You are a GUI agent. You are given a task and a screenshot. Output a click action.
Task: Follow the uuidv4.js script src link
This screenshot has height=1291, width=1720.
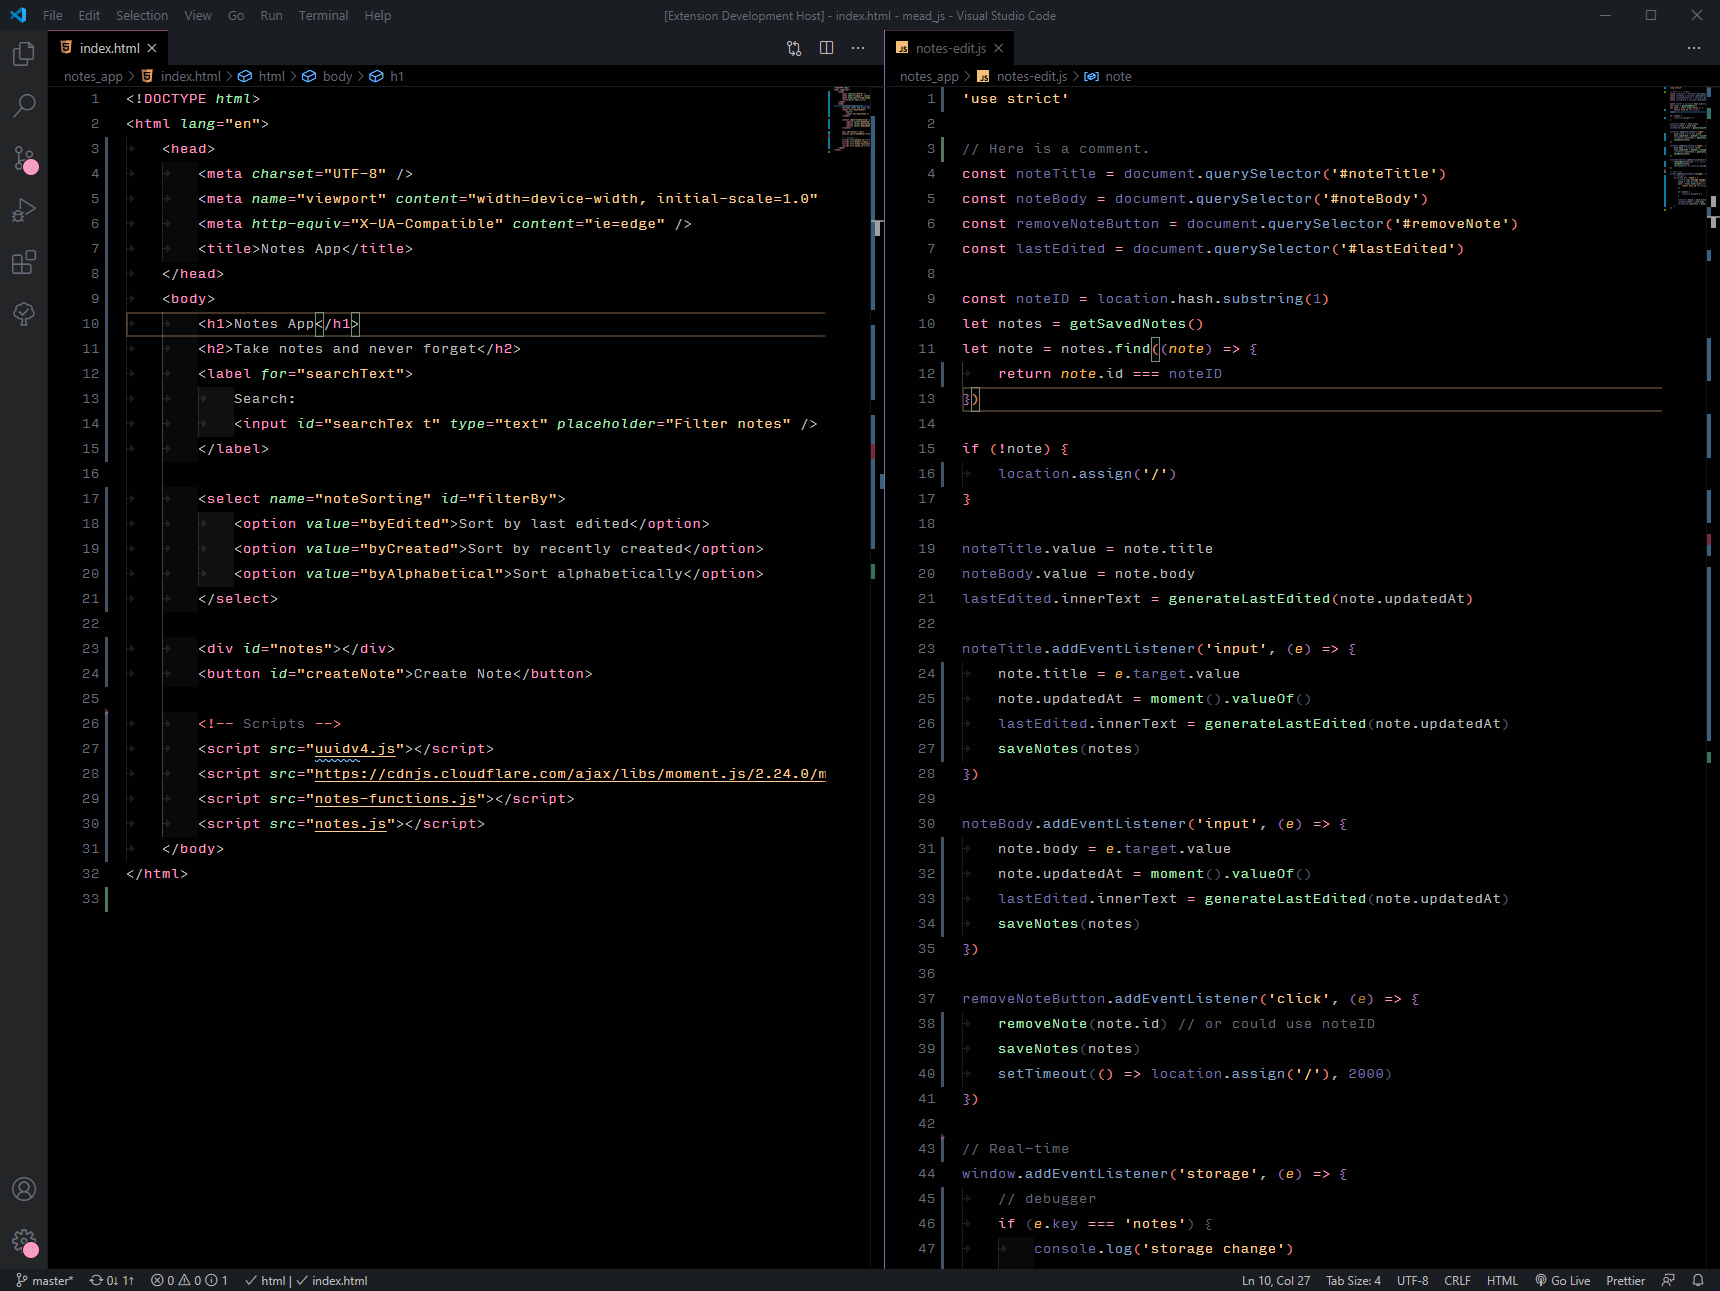(355, 749)
